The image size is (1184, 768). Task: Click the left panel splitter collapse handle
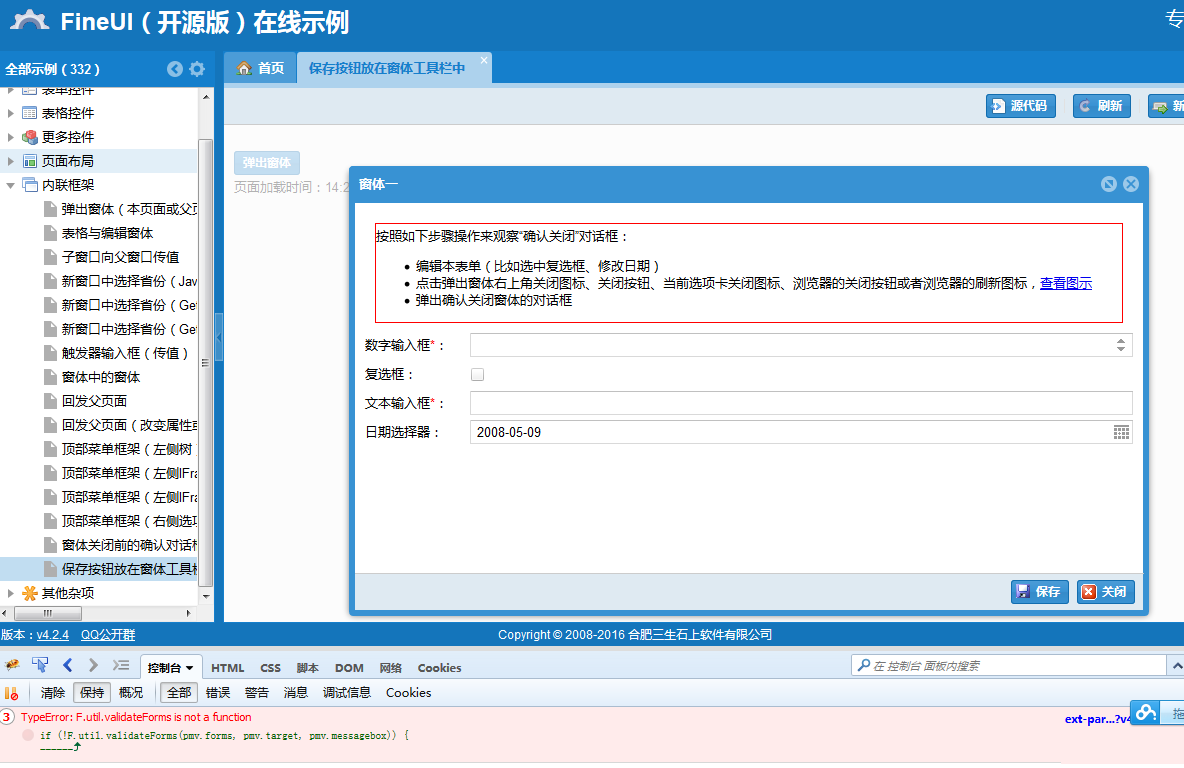point(219,338)
